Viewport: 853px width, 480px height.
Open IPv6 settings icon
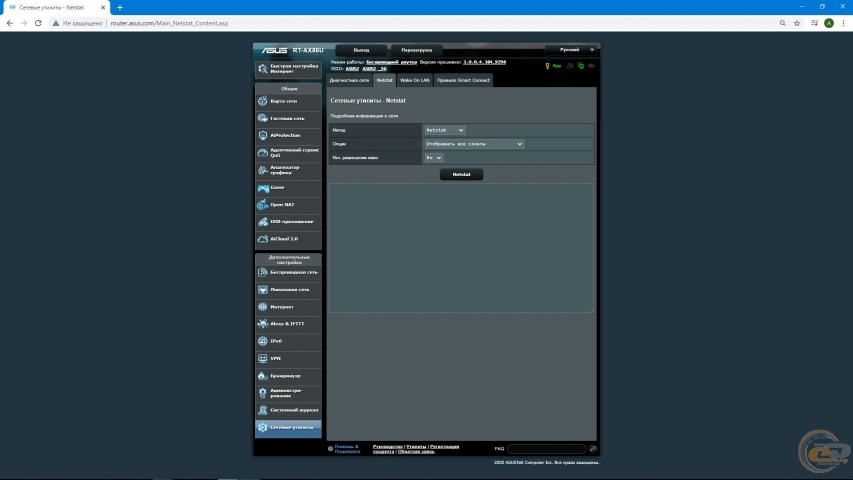(x=263, y=341)
